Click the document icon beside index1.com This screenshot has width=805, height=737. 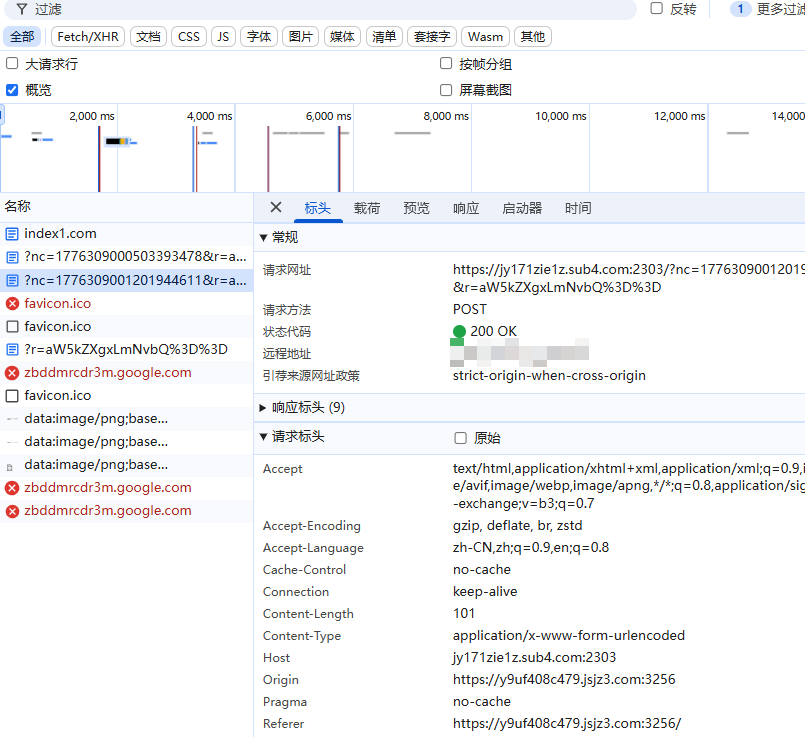12,234
